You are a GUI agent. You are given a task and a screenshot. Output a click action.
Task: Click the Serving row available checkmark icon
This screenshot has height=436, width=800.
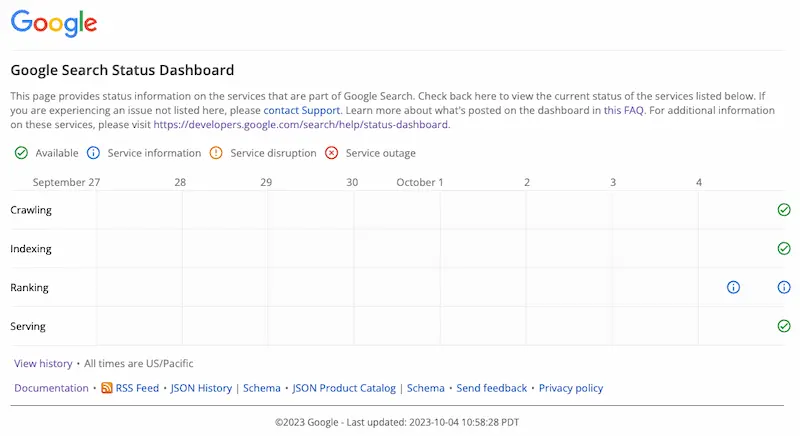point(784,326)
